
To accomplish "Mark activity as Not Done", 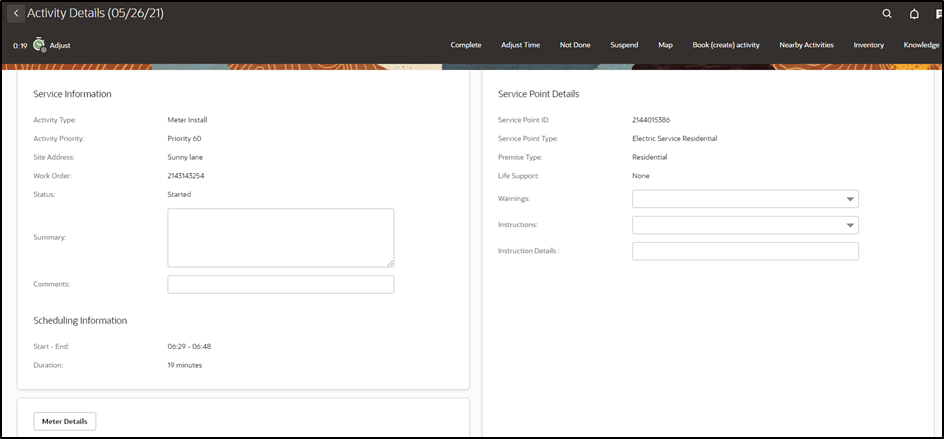I will [575, 45].
